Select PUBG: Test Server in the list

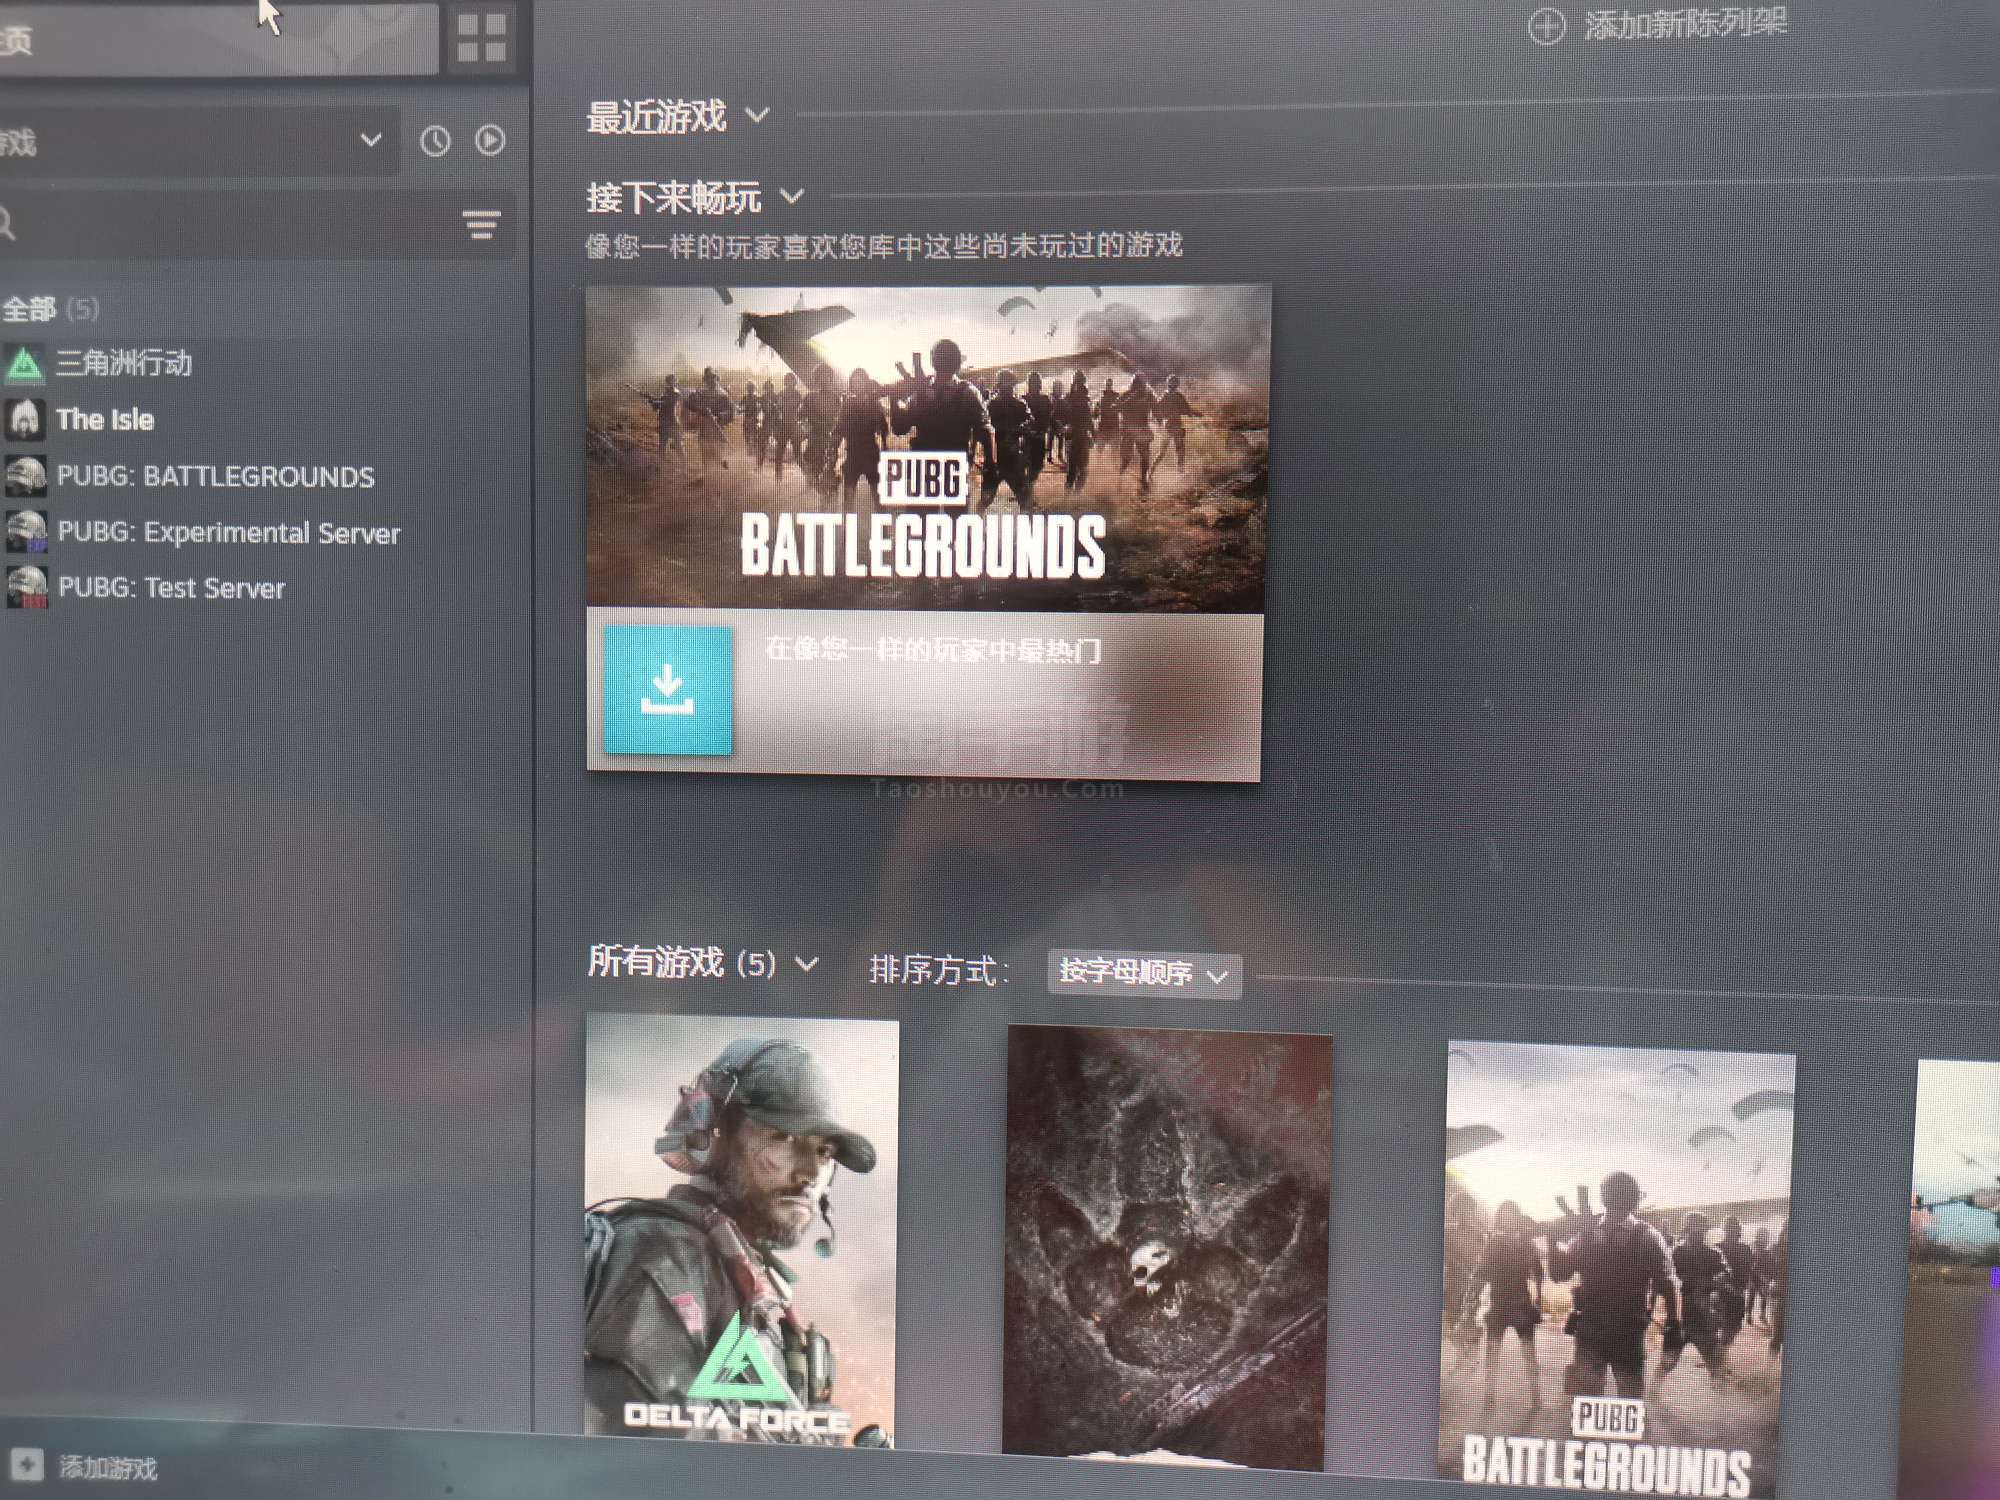click(171, 588)
